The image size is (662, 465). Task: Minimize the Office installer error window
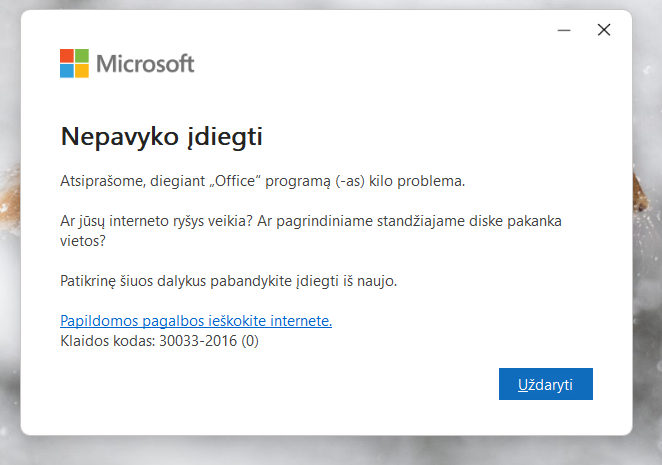click(564, 30)
